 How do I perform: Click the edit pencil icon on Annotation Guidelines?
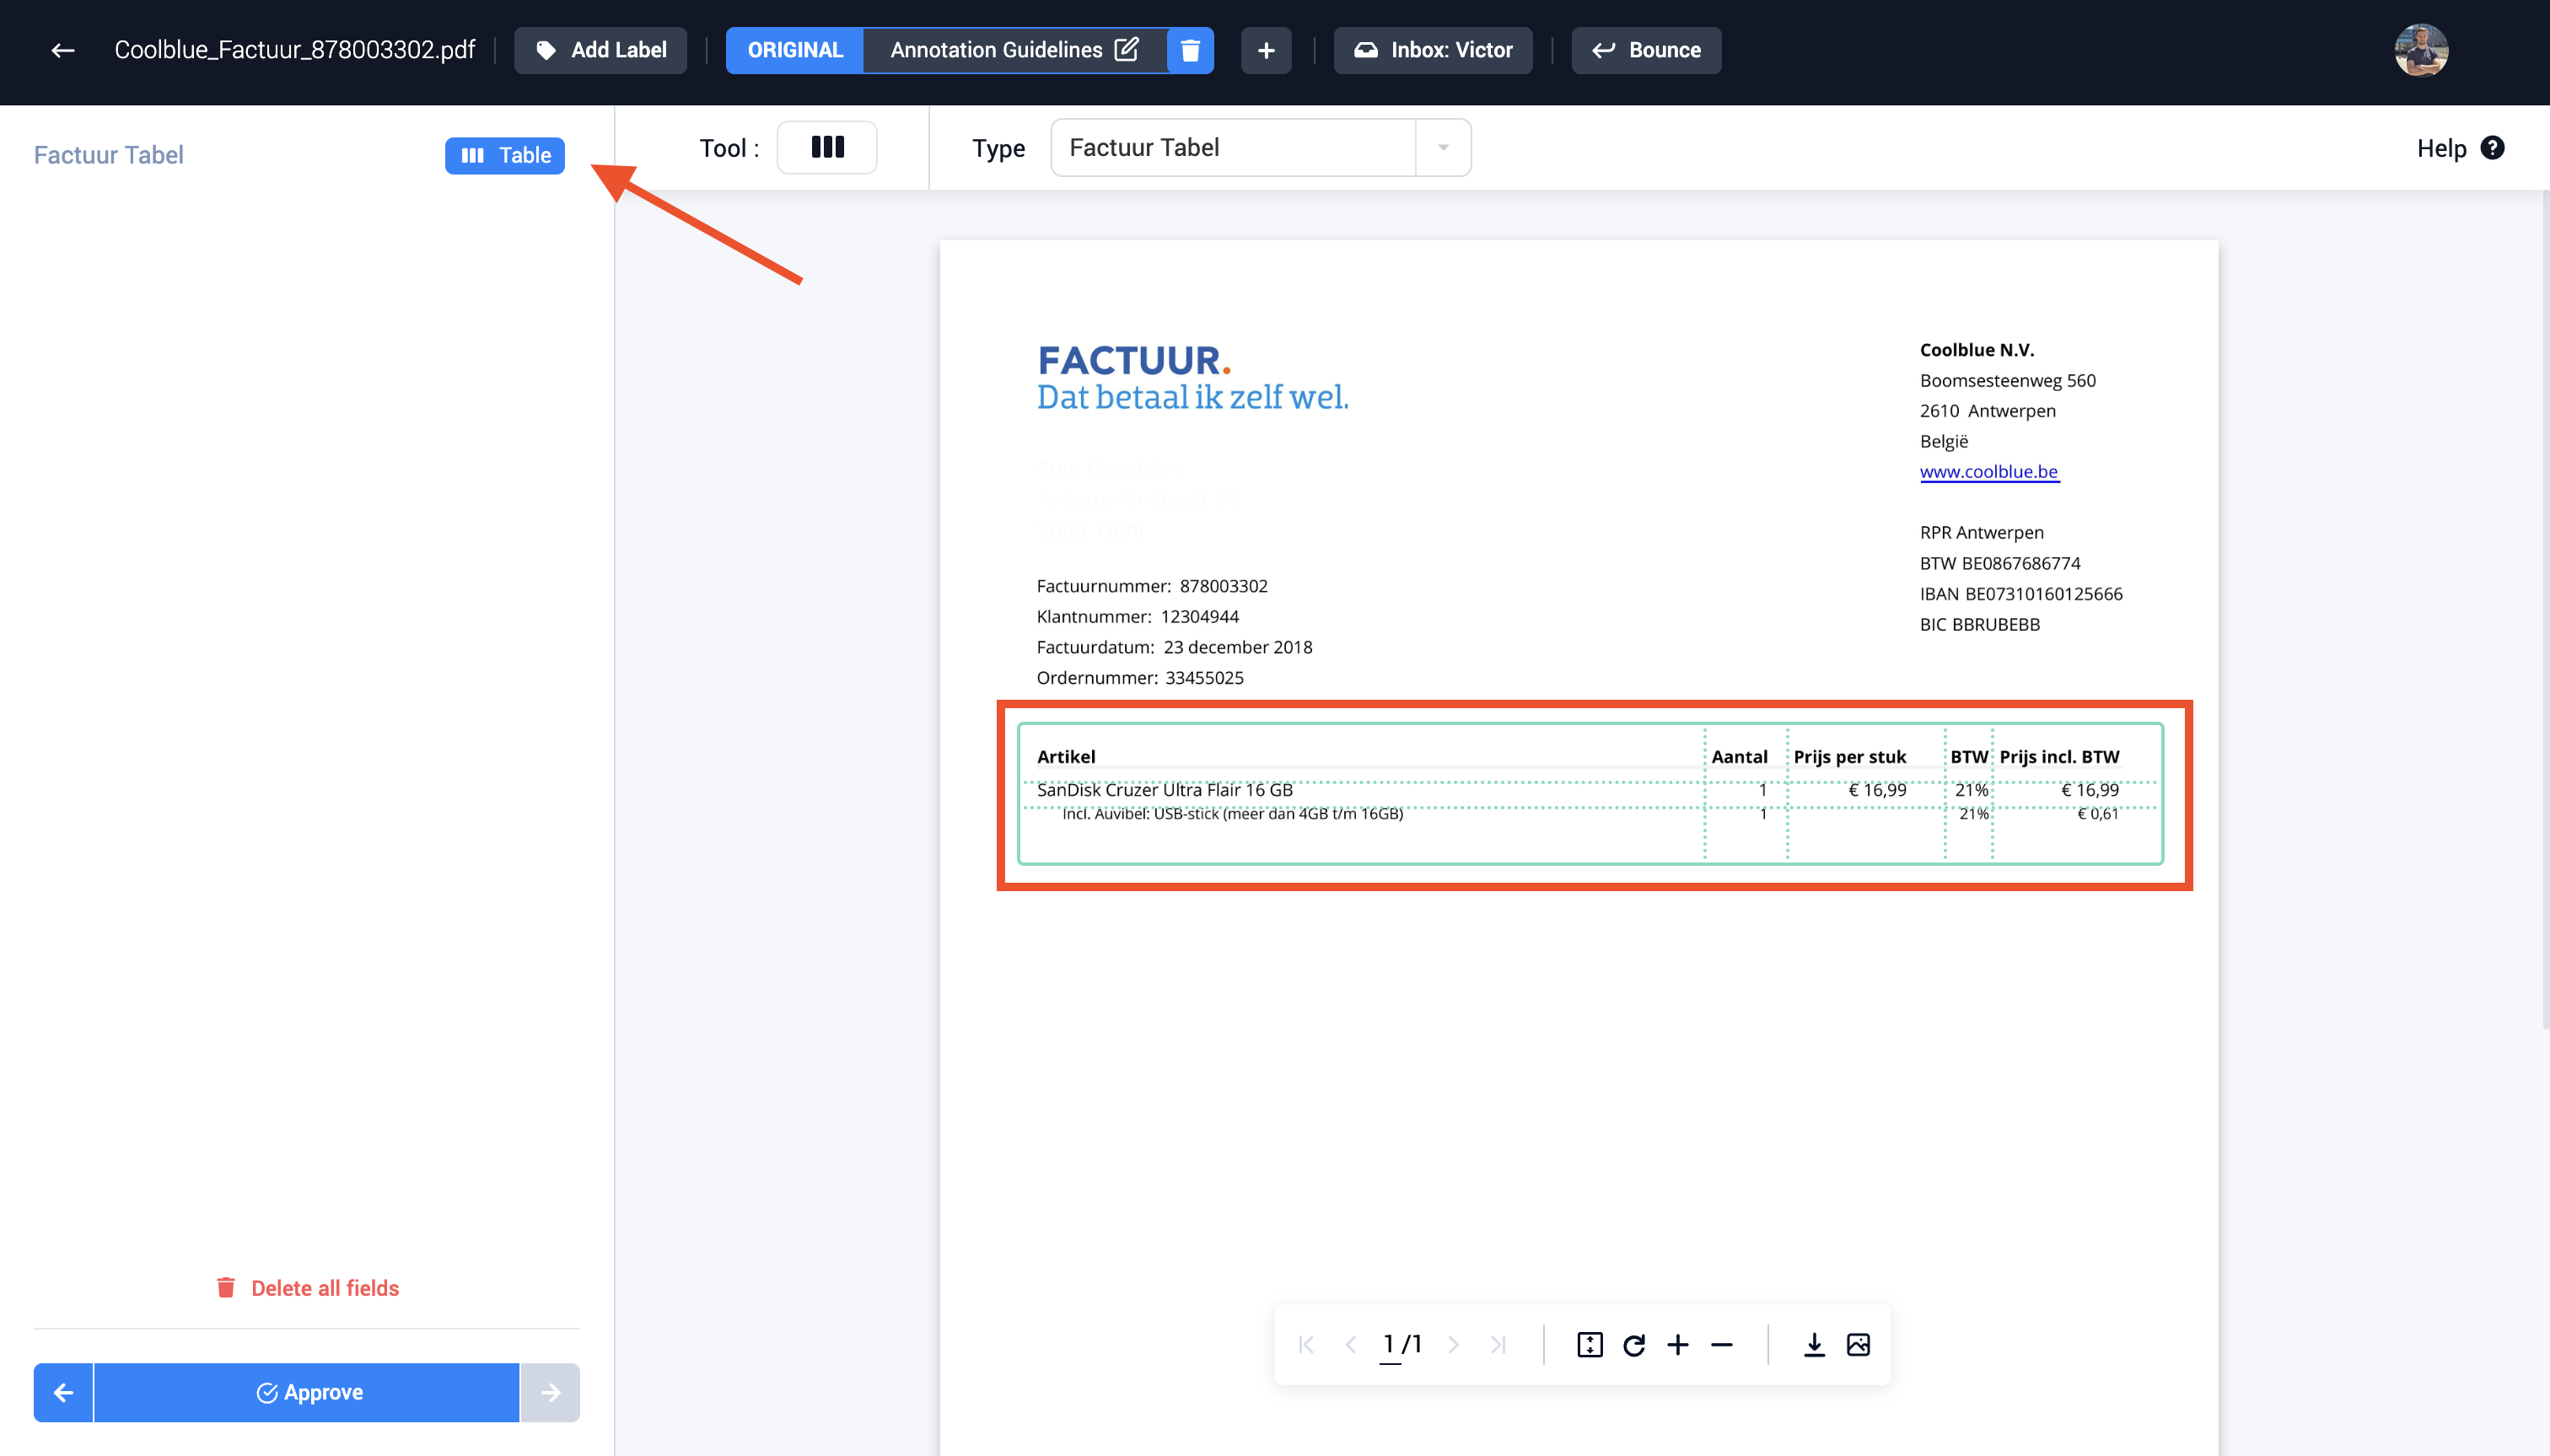[1127, 49]
